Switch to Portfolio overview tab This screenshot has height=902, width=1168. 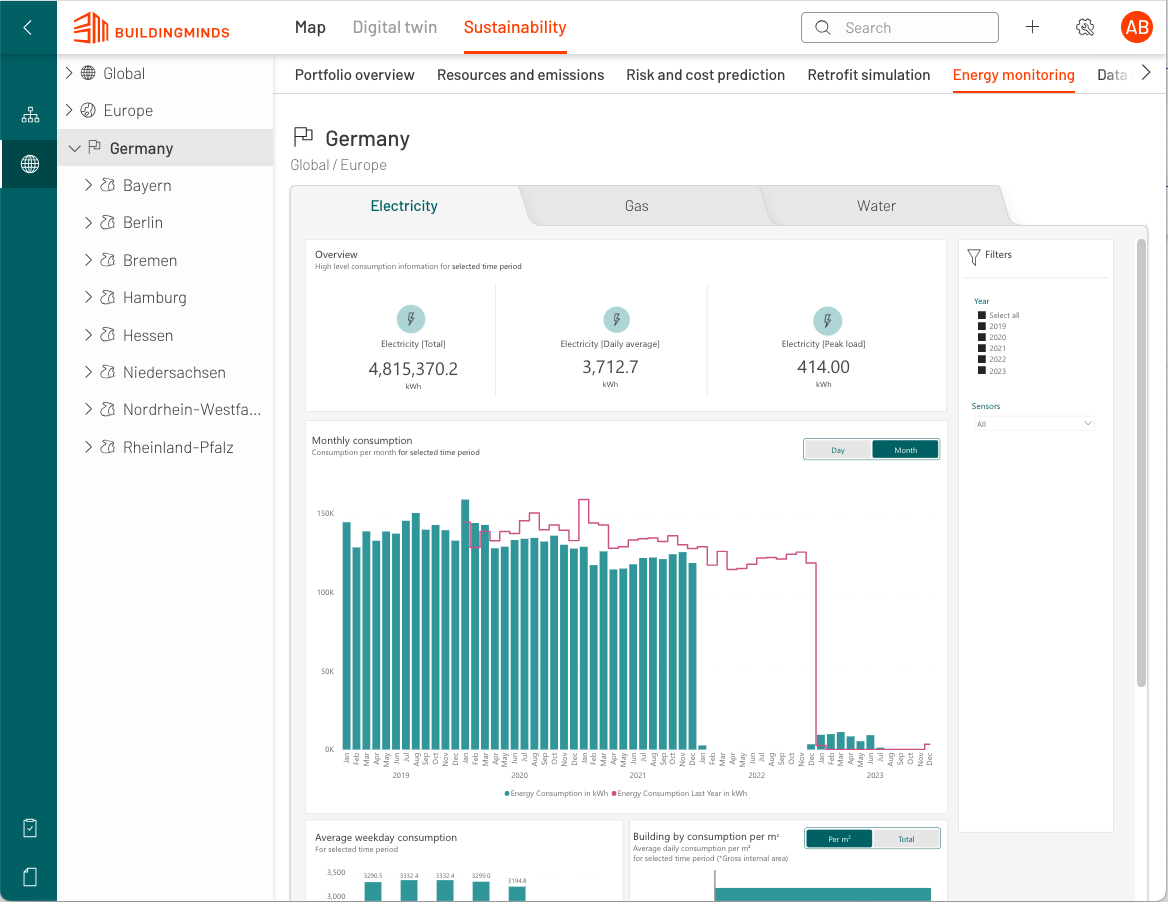pos(355,75)
